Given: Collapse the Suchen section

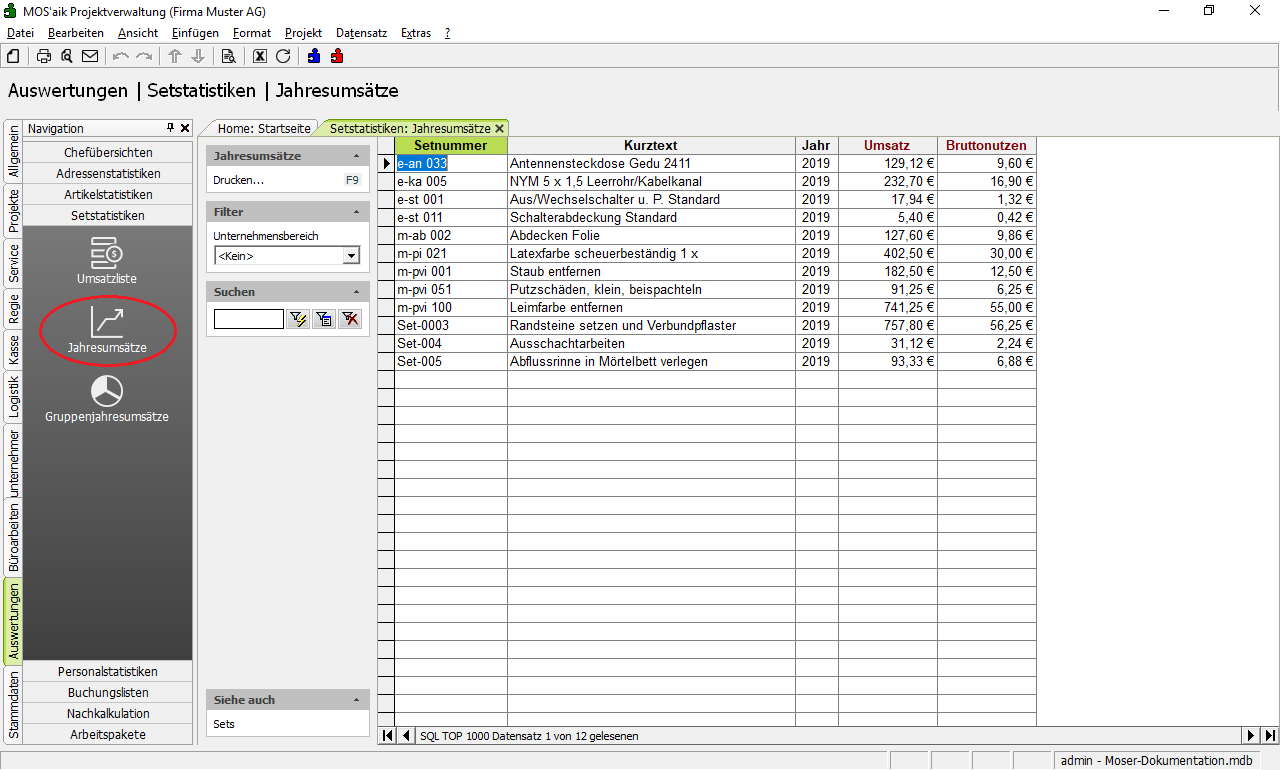Looking at the screenshot, I should coord(357,292).
